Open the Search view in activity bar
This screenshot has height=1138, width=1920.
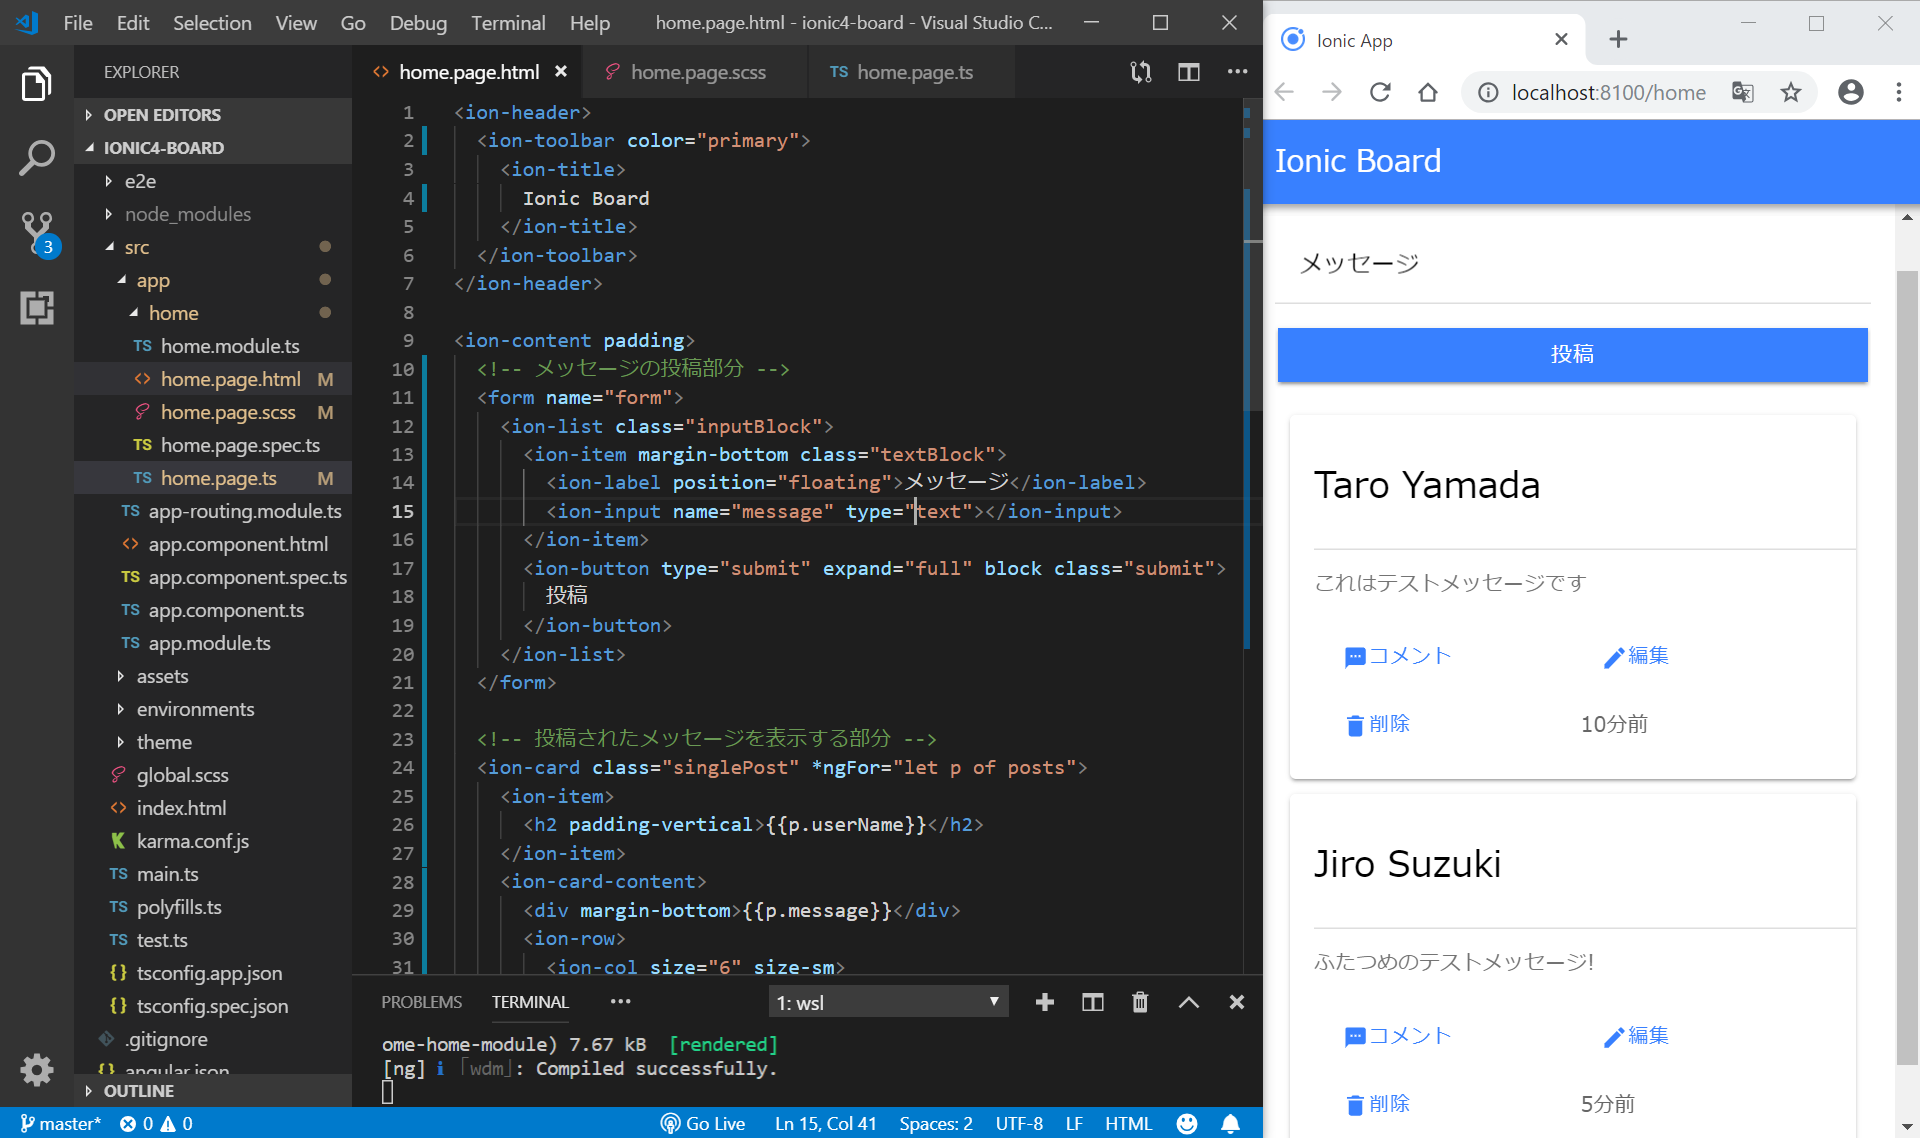click(37, 158)
